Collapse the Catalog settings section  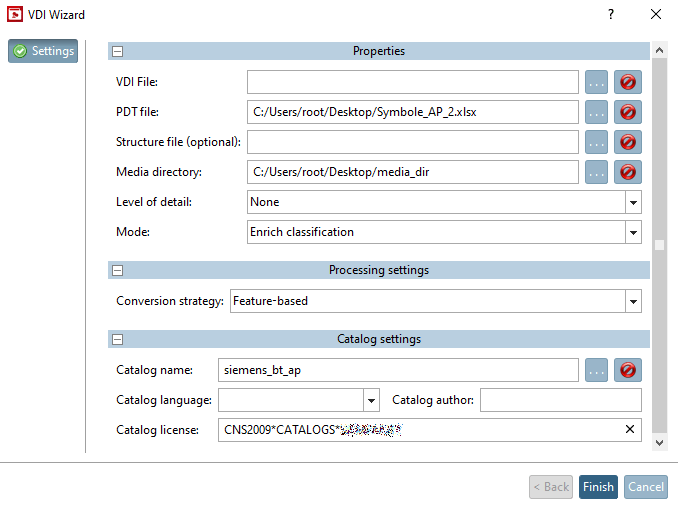coord(117,339)
